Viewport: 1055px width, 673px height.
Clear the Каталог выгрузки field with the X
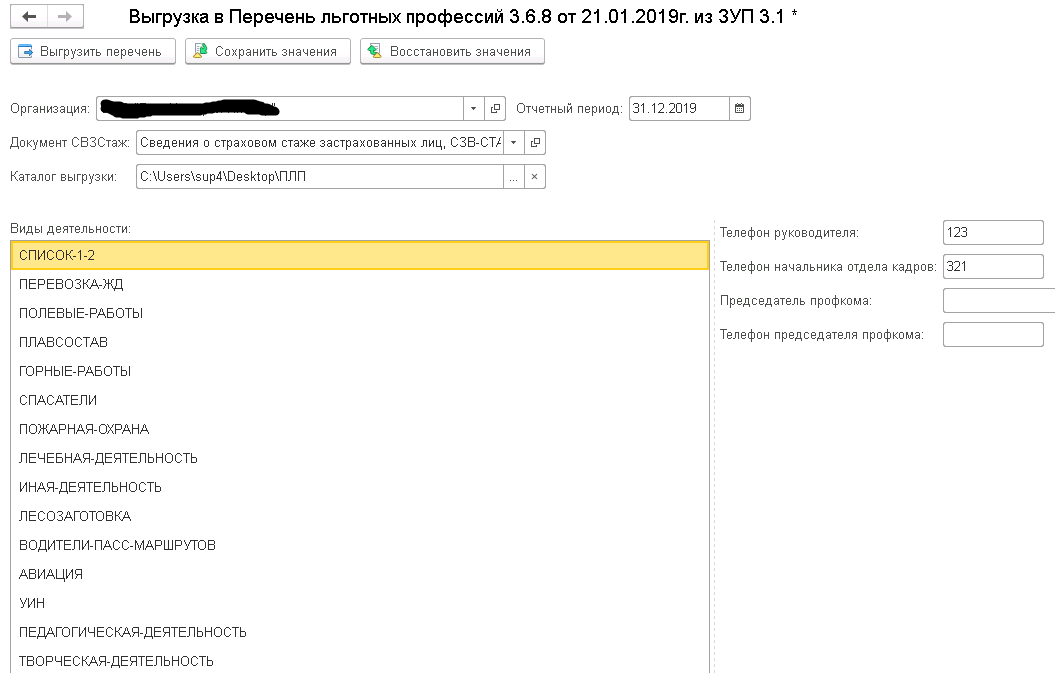535,177
